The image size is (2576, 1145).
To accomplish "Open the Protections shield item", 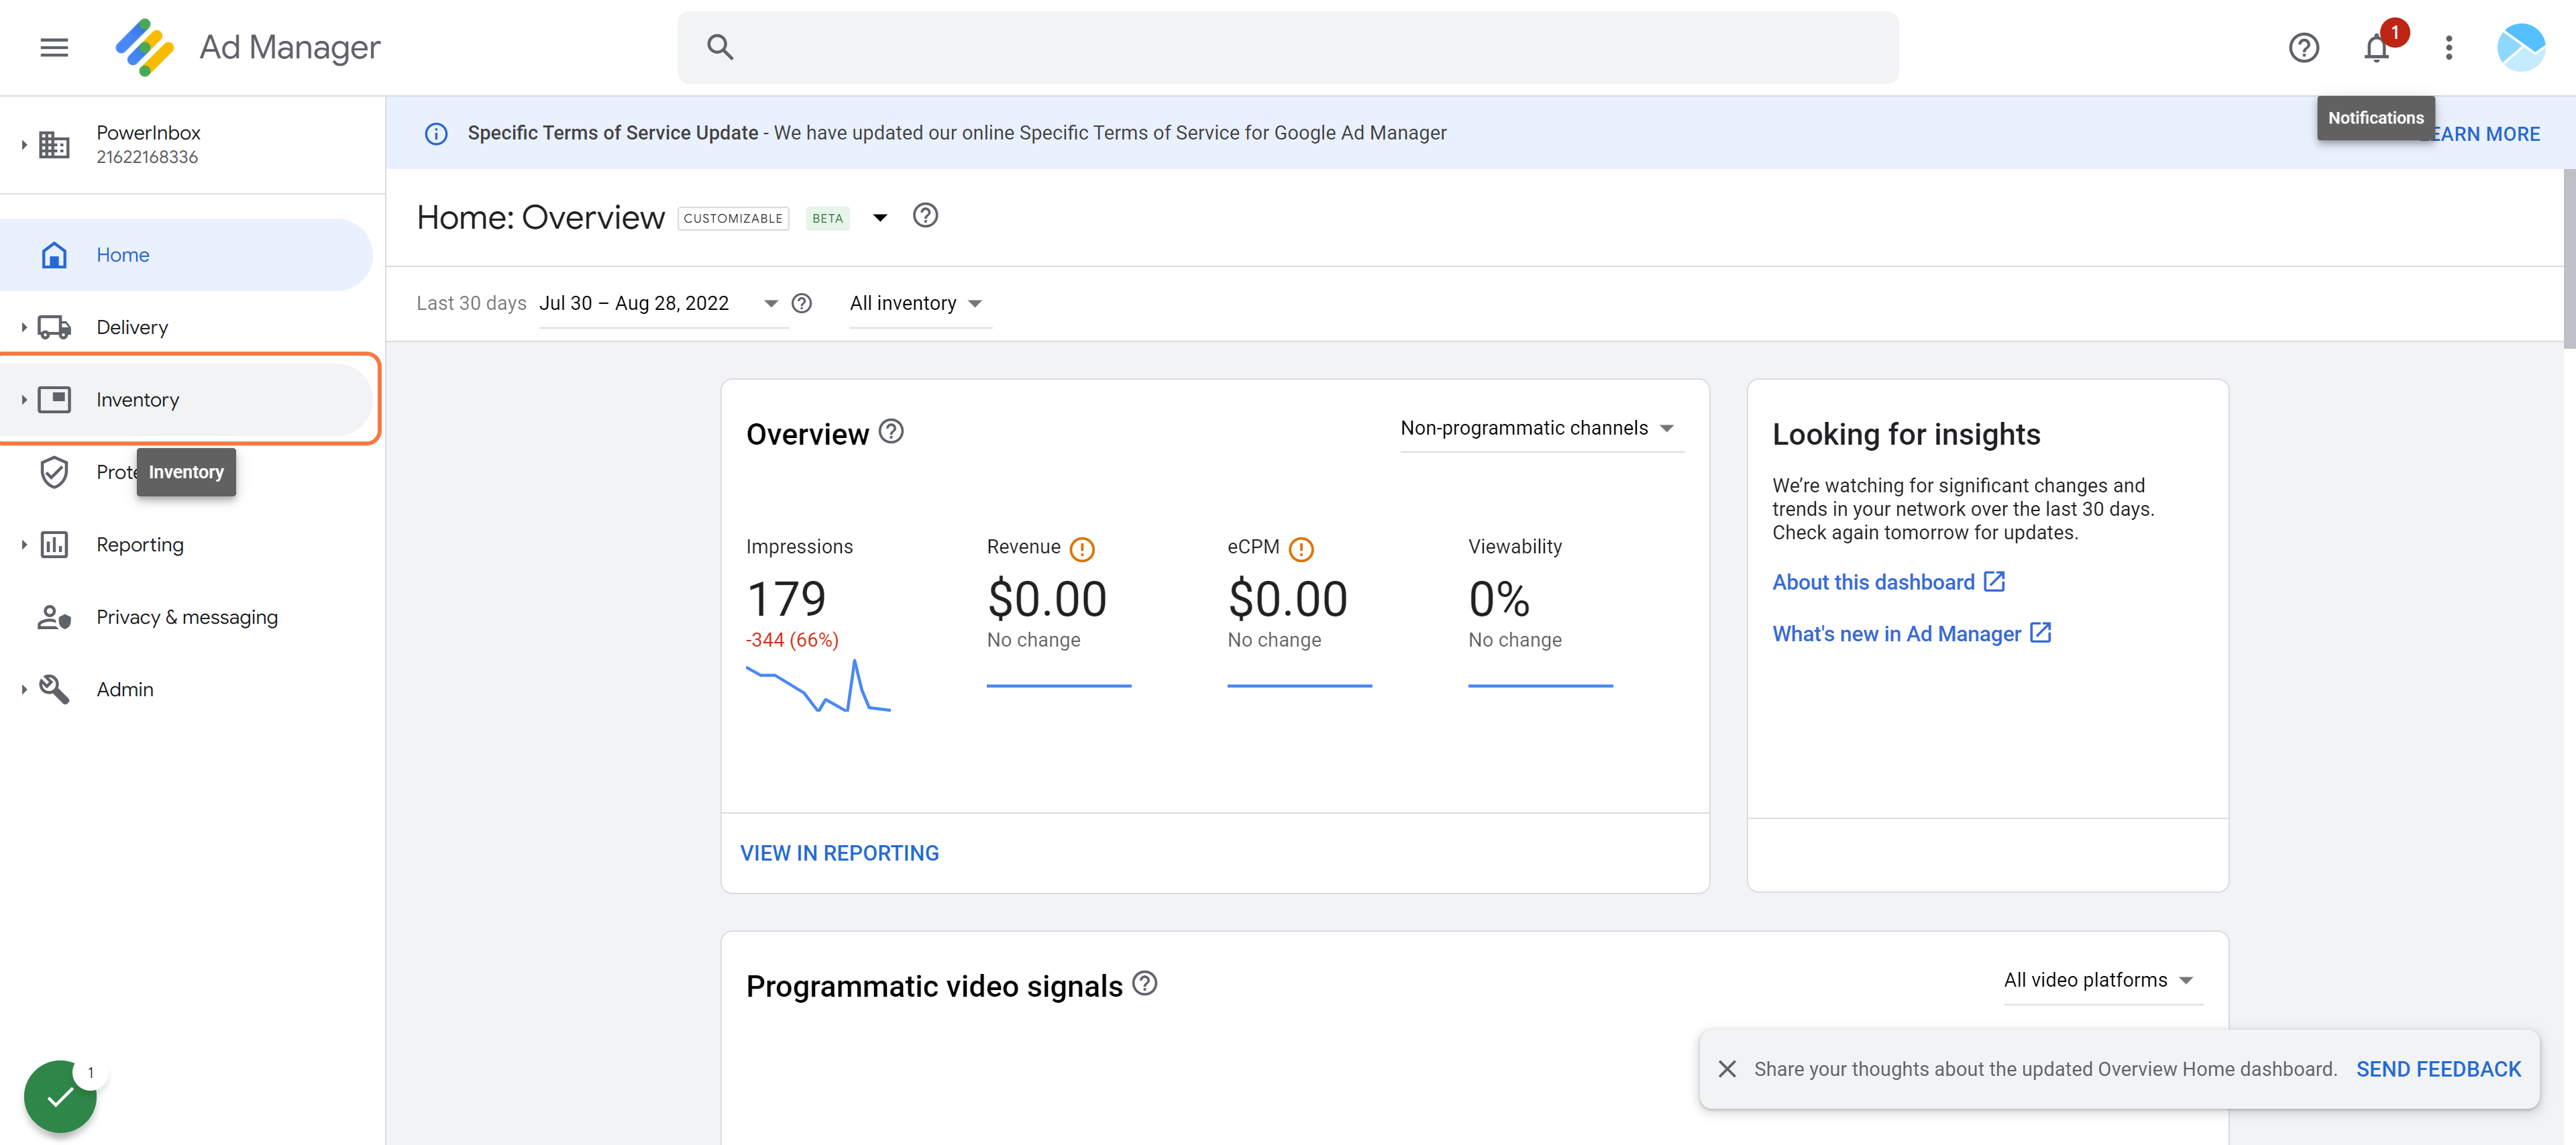I will coord(54,472).
